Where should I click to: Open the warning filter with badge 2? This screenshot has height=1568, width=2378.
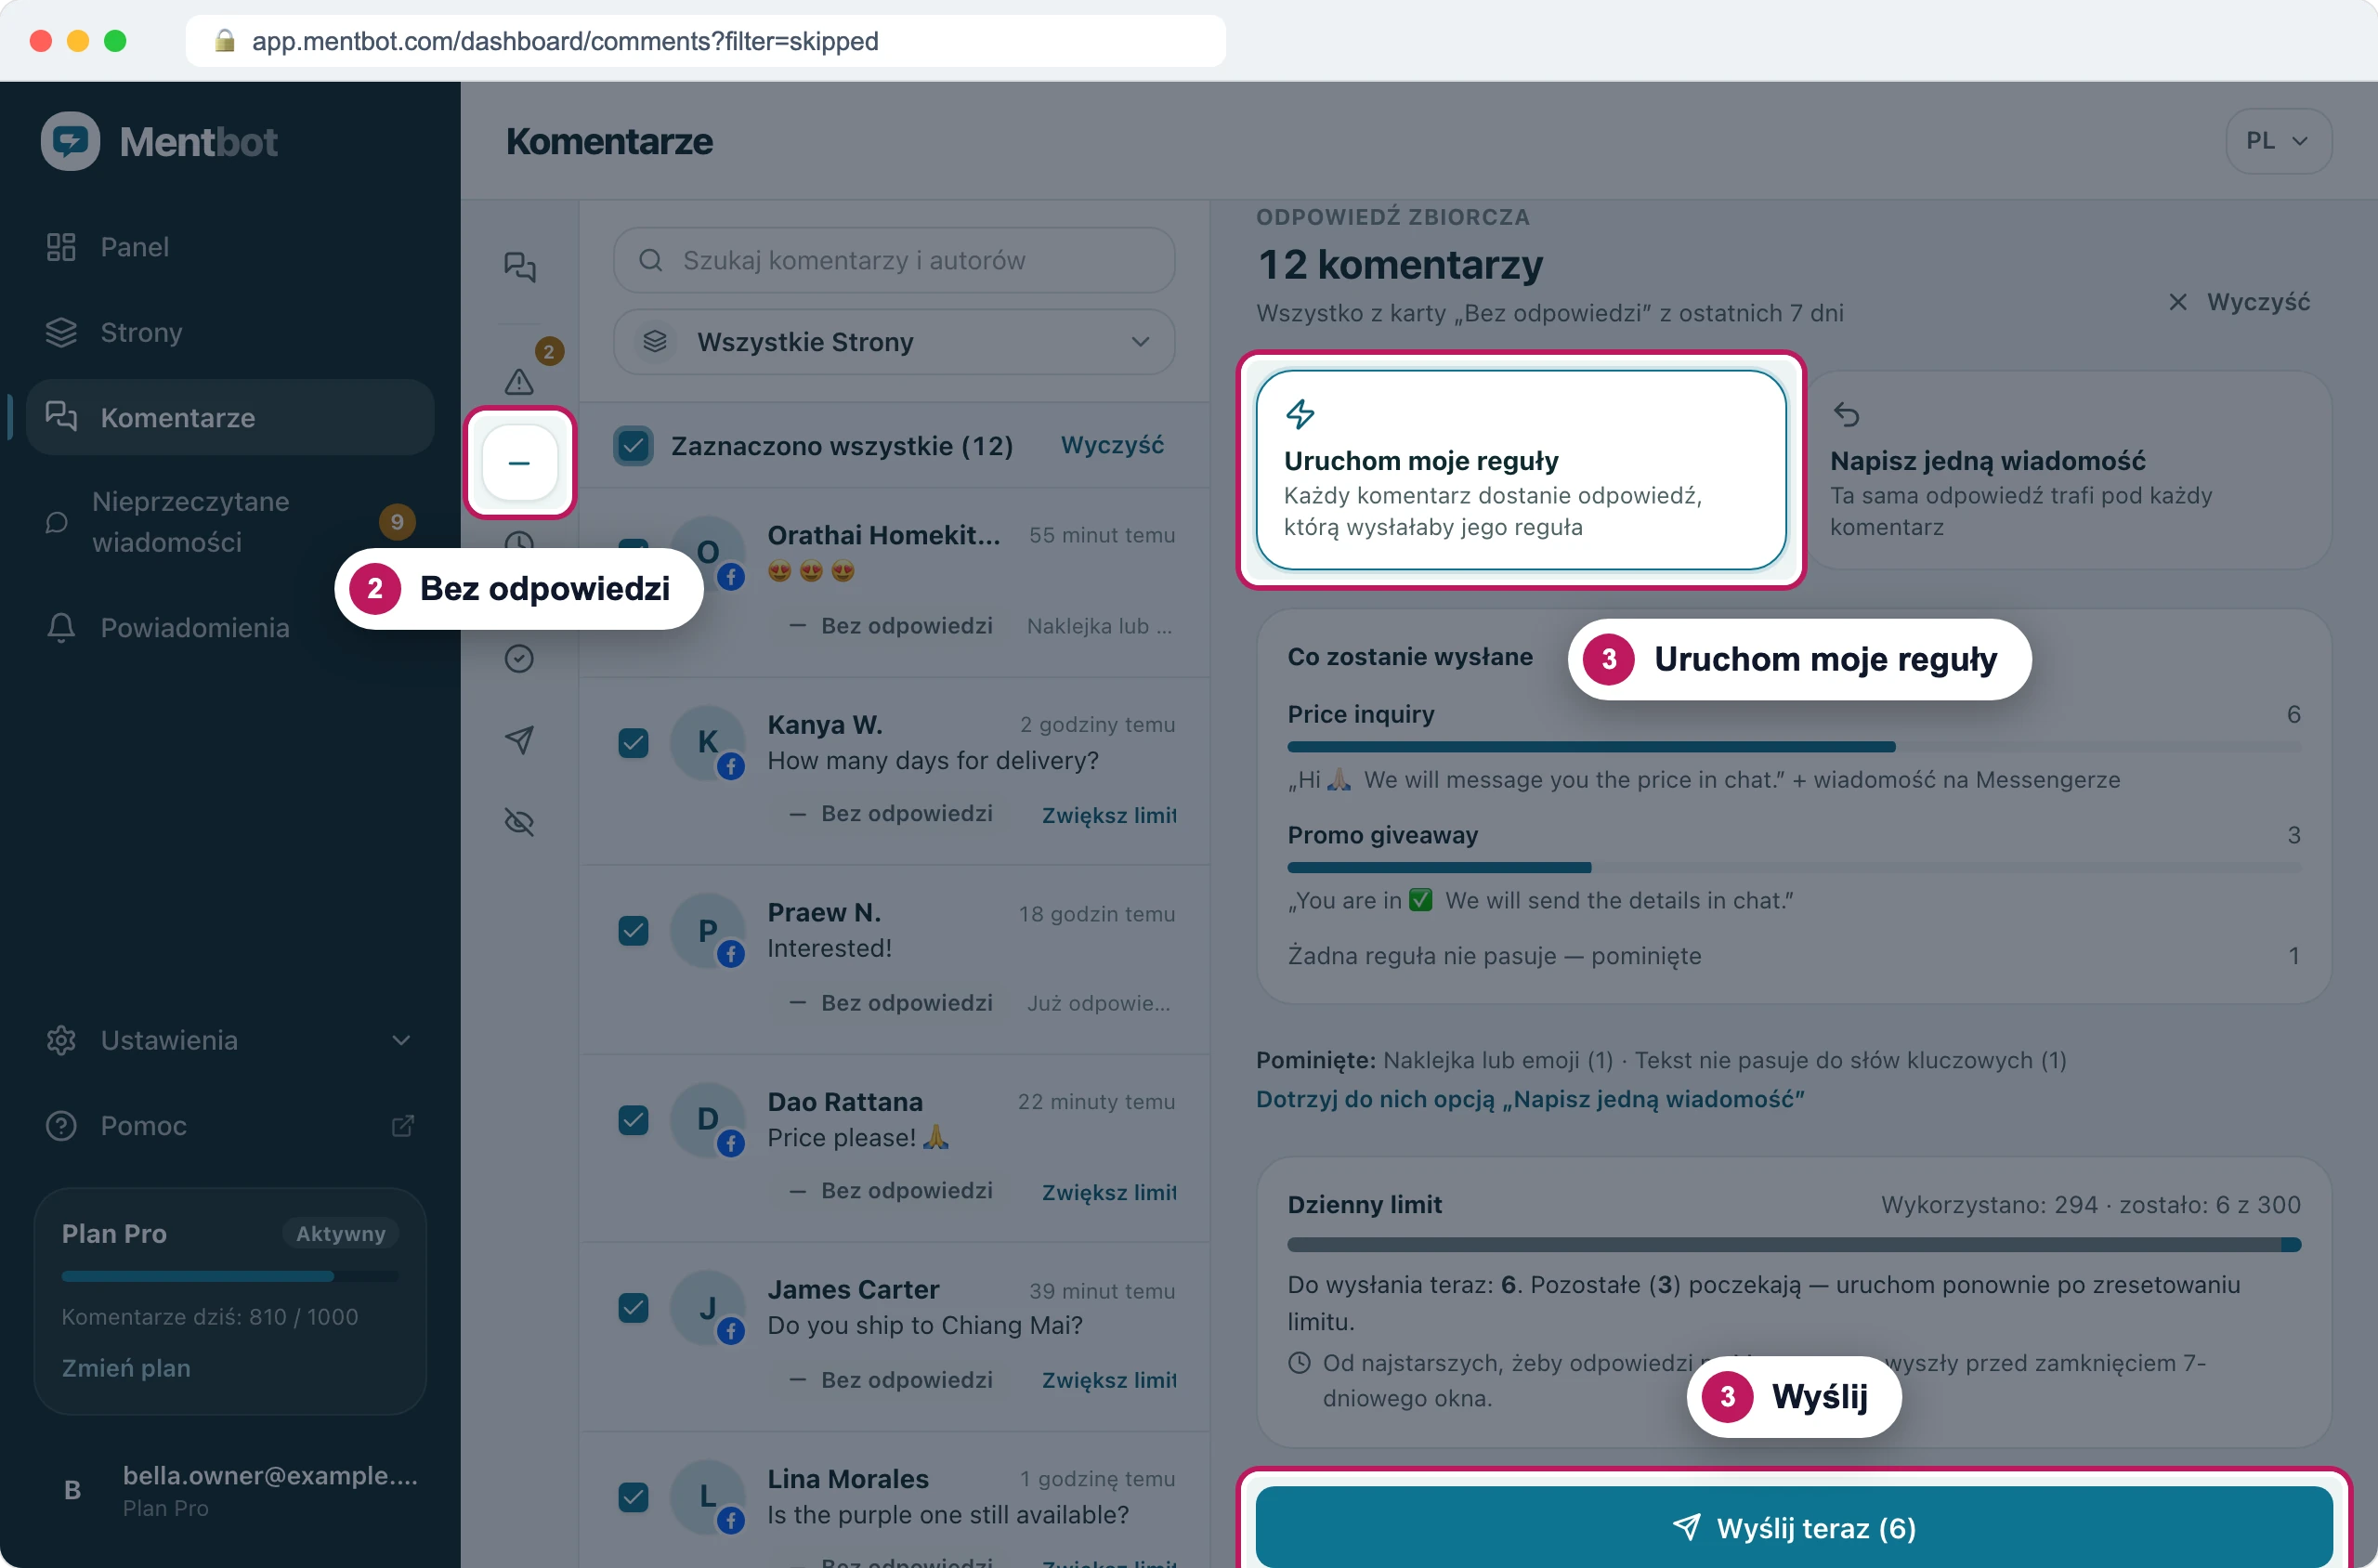pyautogui.click(x=519, y=380)
